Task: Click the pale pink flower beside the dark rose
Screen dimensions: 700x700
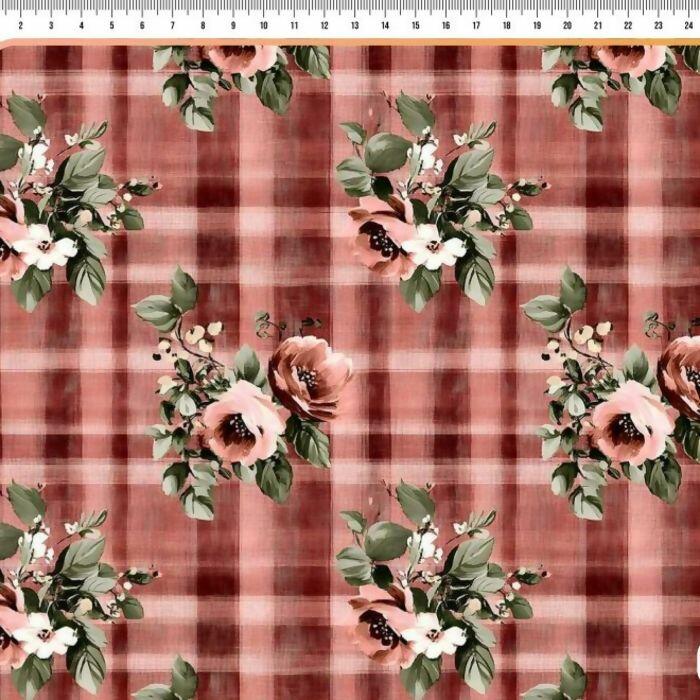Action: coord(242,422)
